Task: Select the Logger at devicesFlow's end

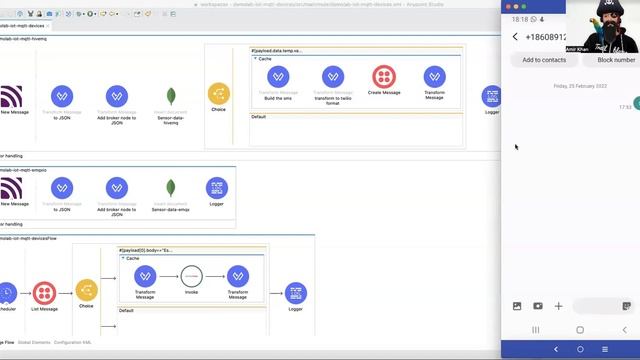Action: tap(296, 293)
